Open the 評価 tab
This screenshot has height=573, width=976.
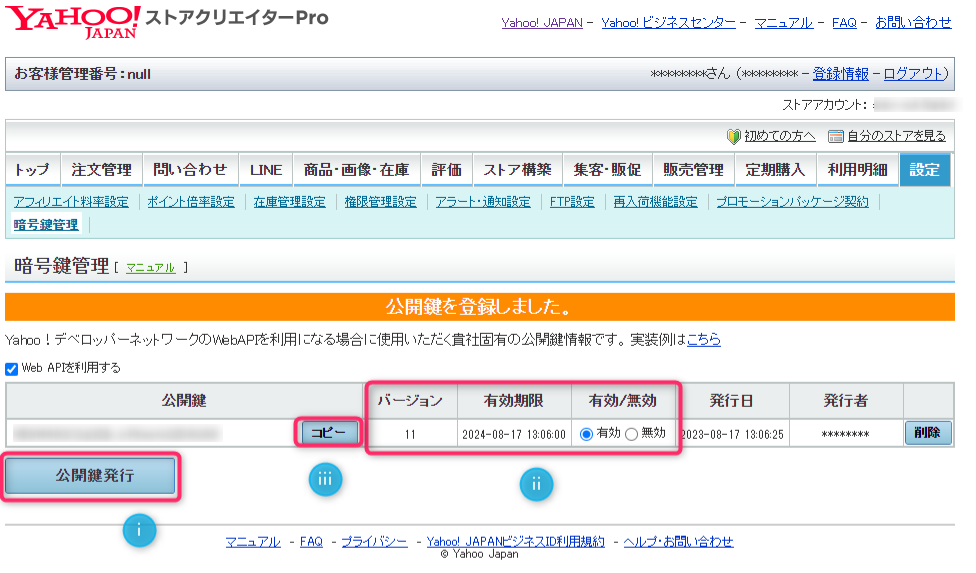[446, 170]
